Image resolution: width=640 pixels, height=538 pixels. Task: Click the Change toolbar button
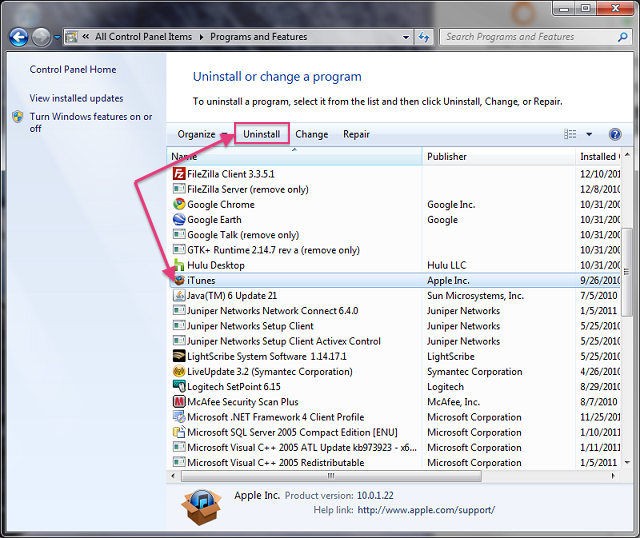311,134
